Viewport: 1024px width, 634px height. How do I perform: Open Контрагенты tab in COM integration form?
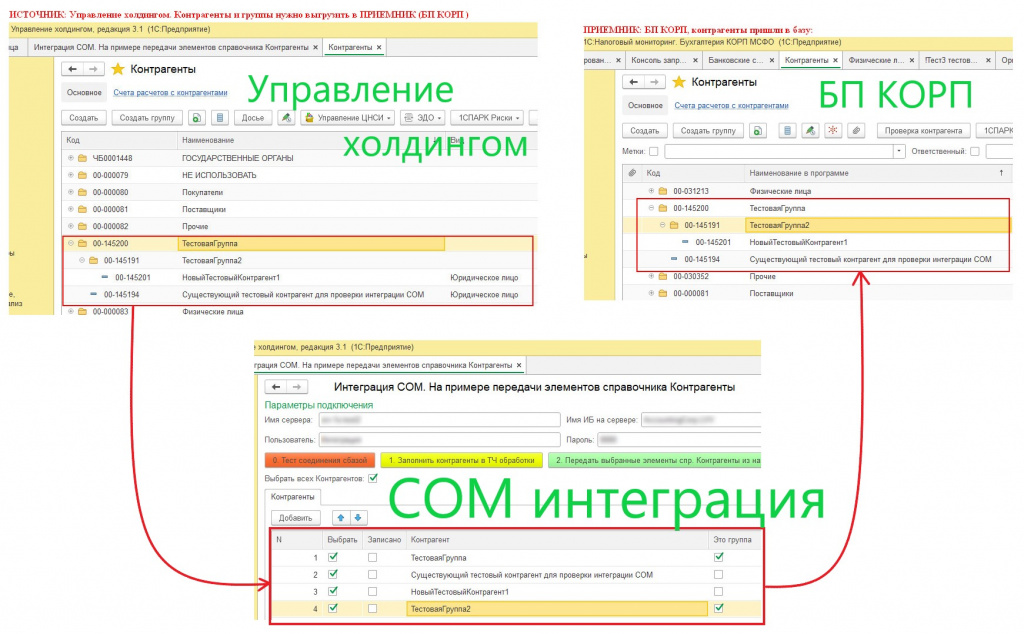[x=292, y=497]
